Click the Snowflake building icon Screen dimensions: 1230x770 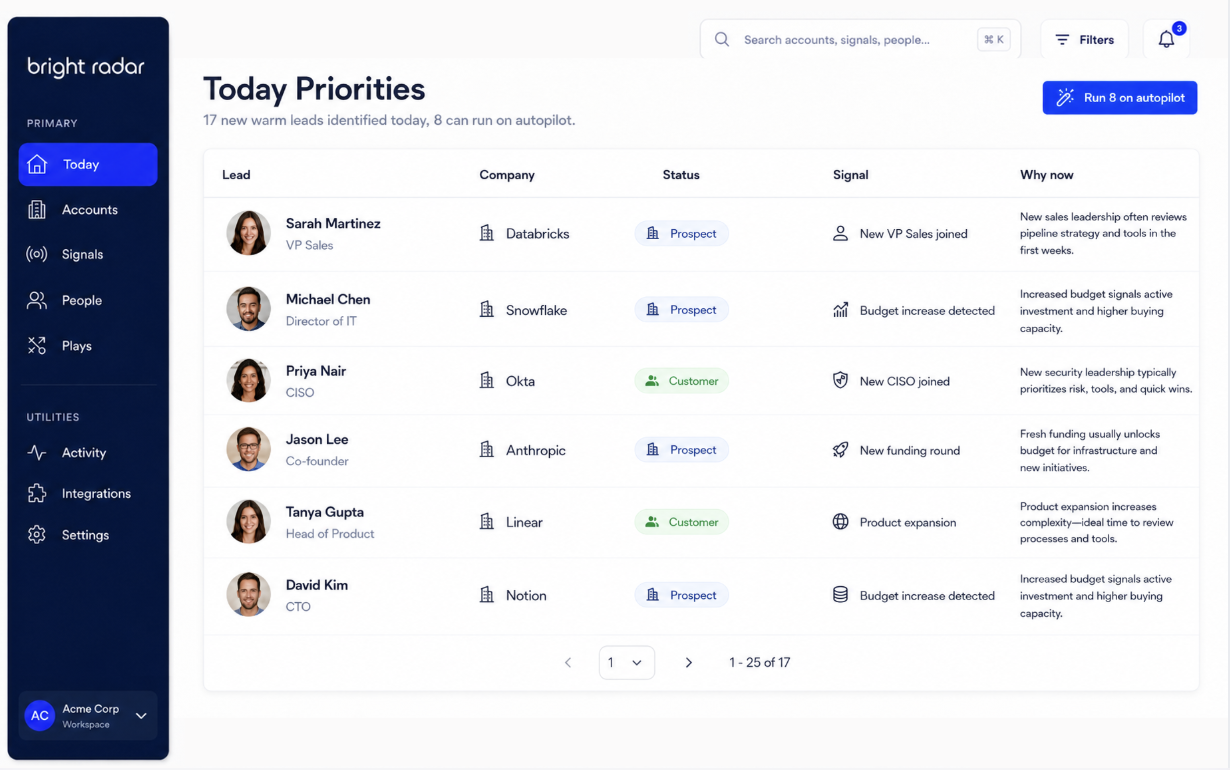pyautogui.click(x=487, y=310)
